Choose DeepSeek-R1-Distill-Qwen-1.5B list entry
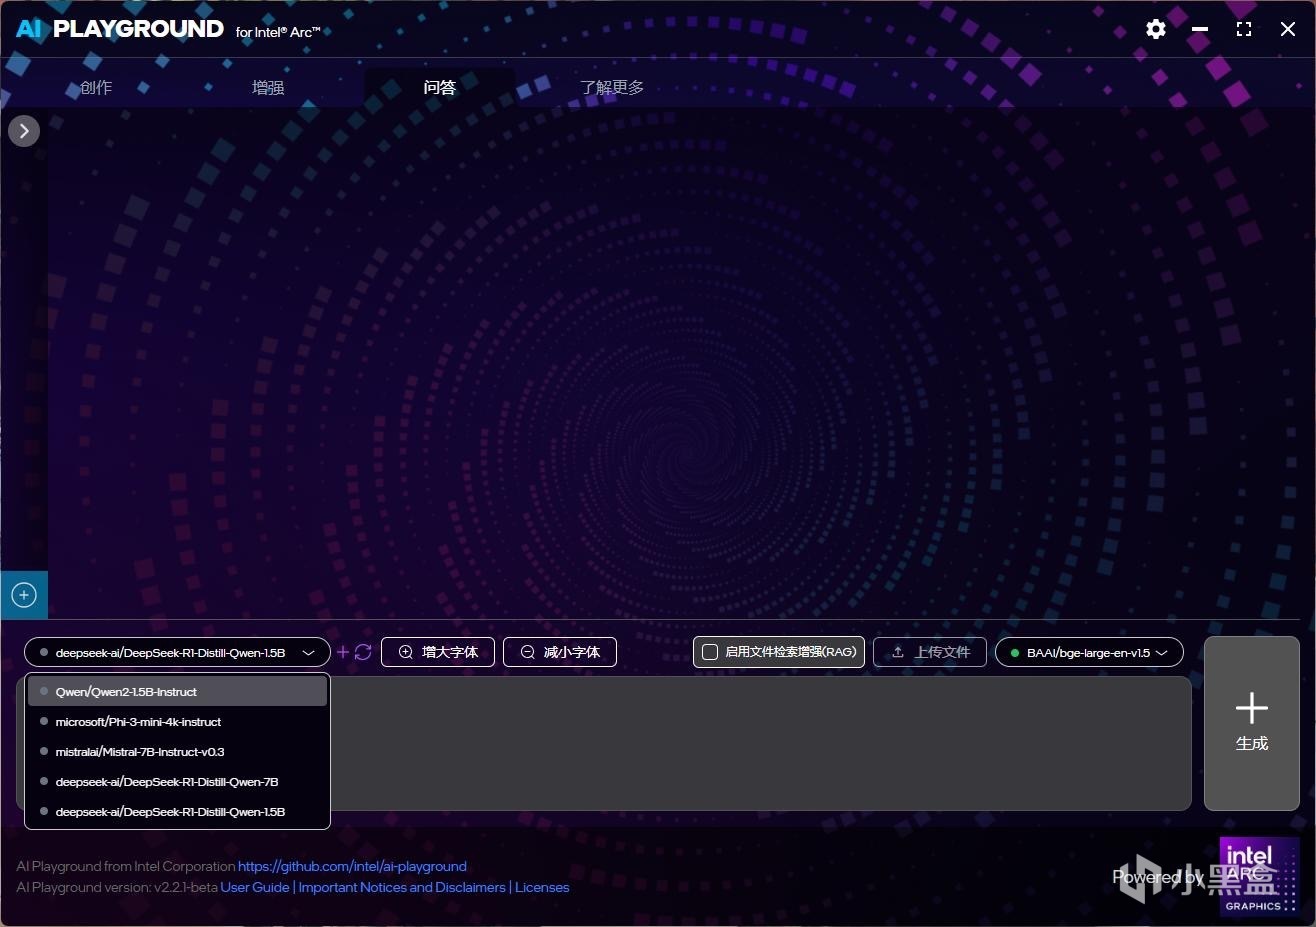The width and height of the screenshot is (1316, 927). (177, 811)
